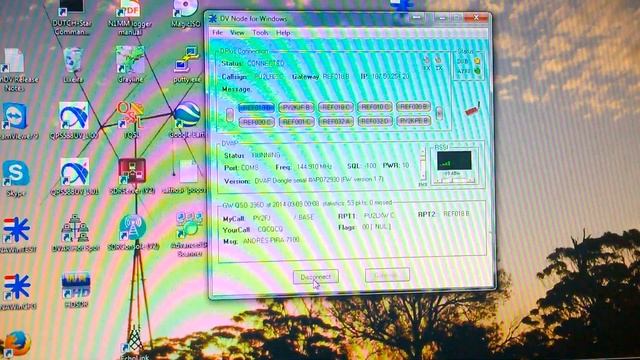Open the upper QPS588UV desktop shortcut

coord(74,121)
